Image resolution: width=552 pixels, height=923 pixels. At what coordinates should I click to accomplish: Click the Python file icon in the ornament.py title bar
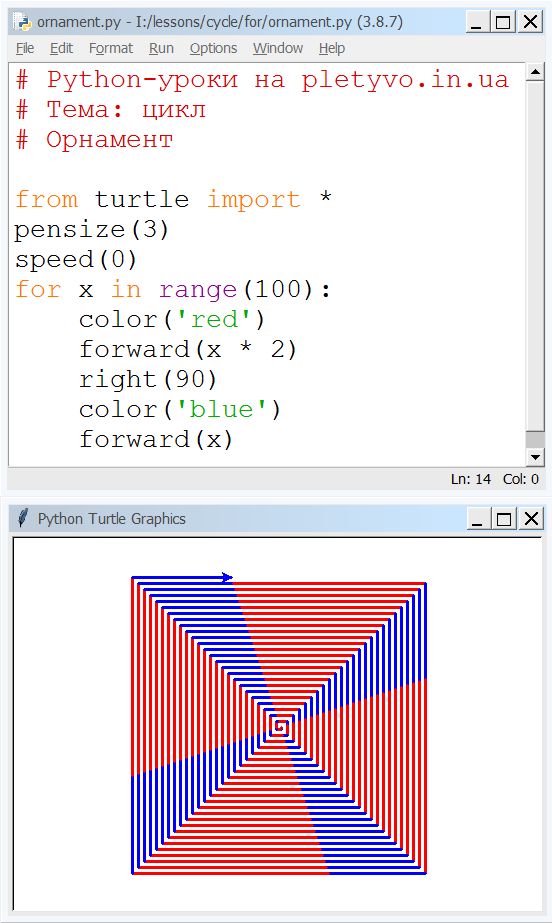click(x=22, y=22)
